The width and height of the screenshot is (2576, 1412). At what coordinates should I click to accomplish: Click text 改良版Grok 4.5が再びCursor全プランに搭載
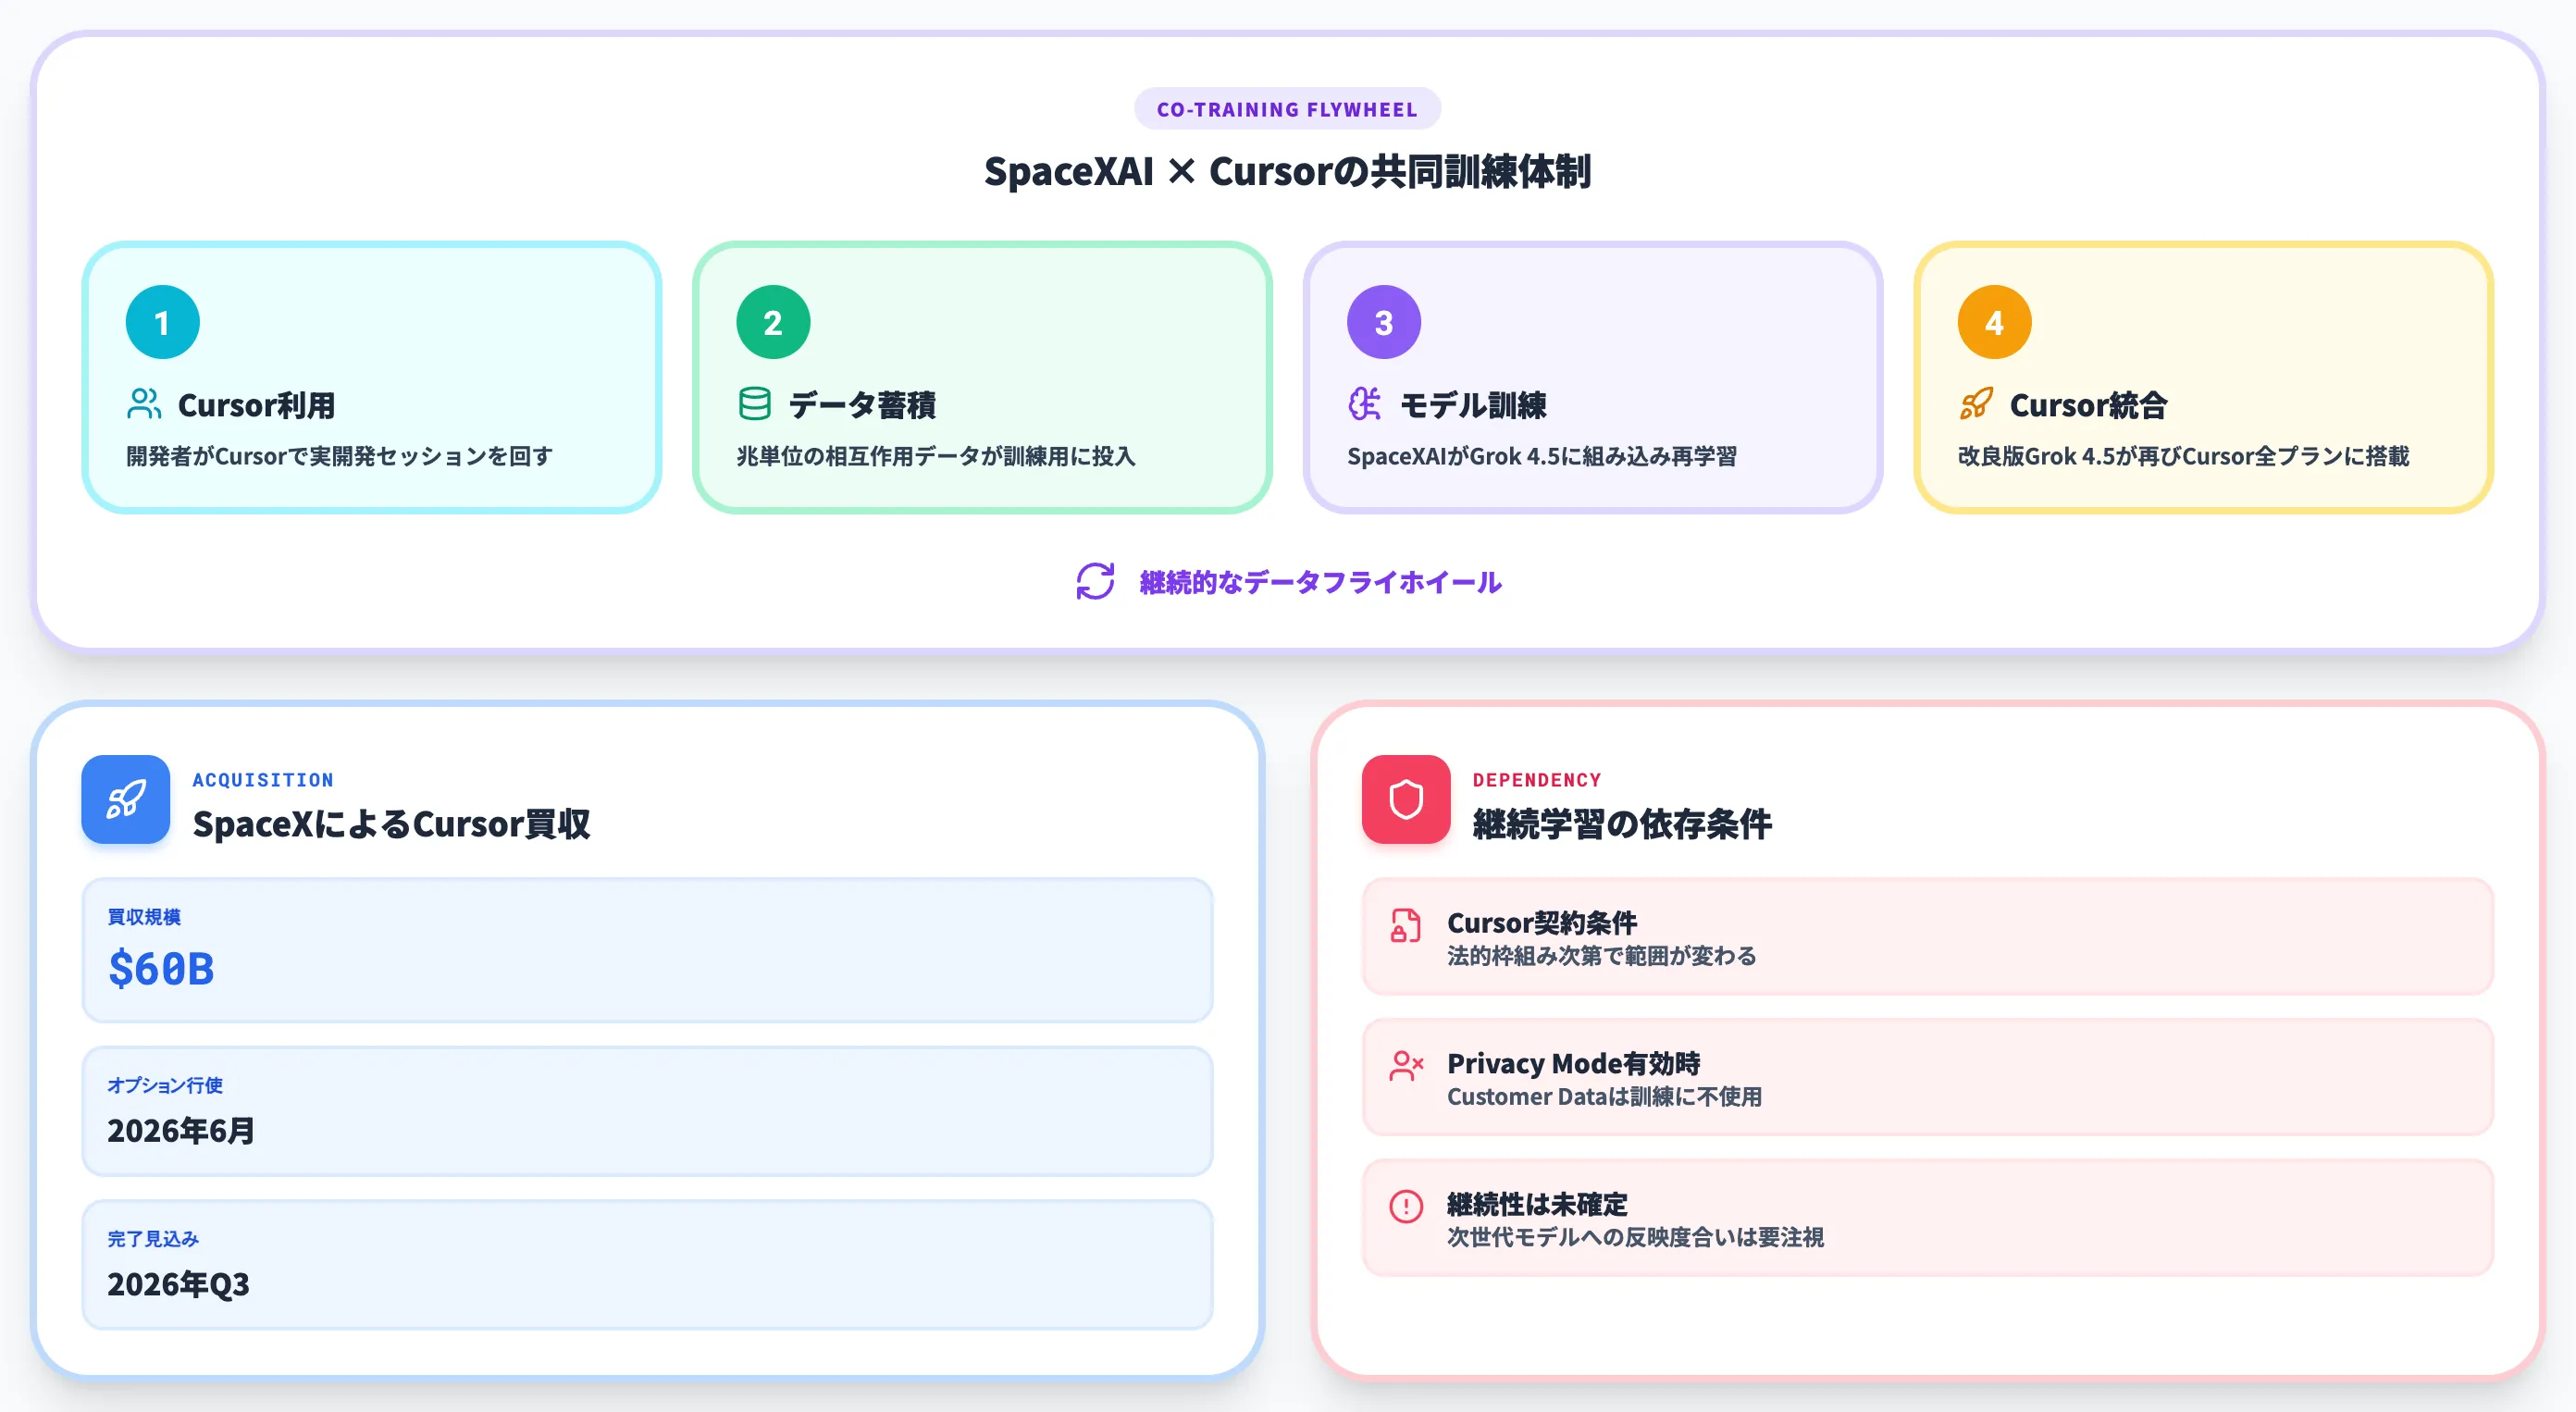click(x=2184, y=456)
